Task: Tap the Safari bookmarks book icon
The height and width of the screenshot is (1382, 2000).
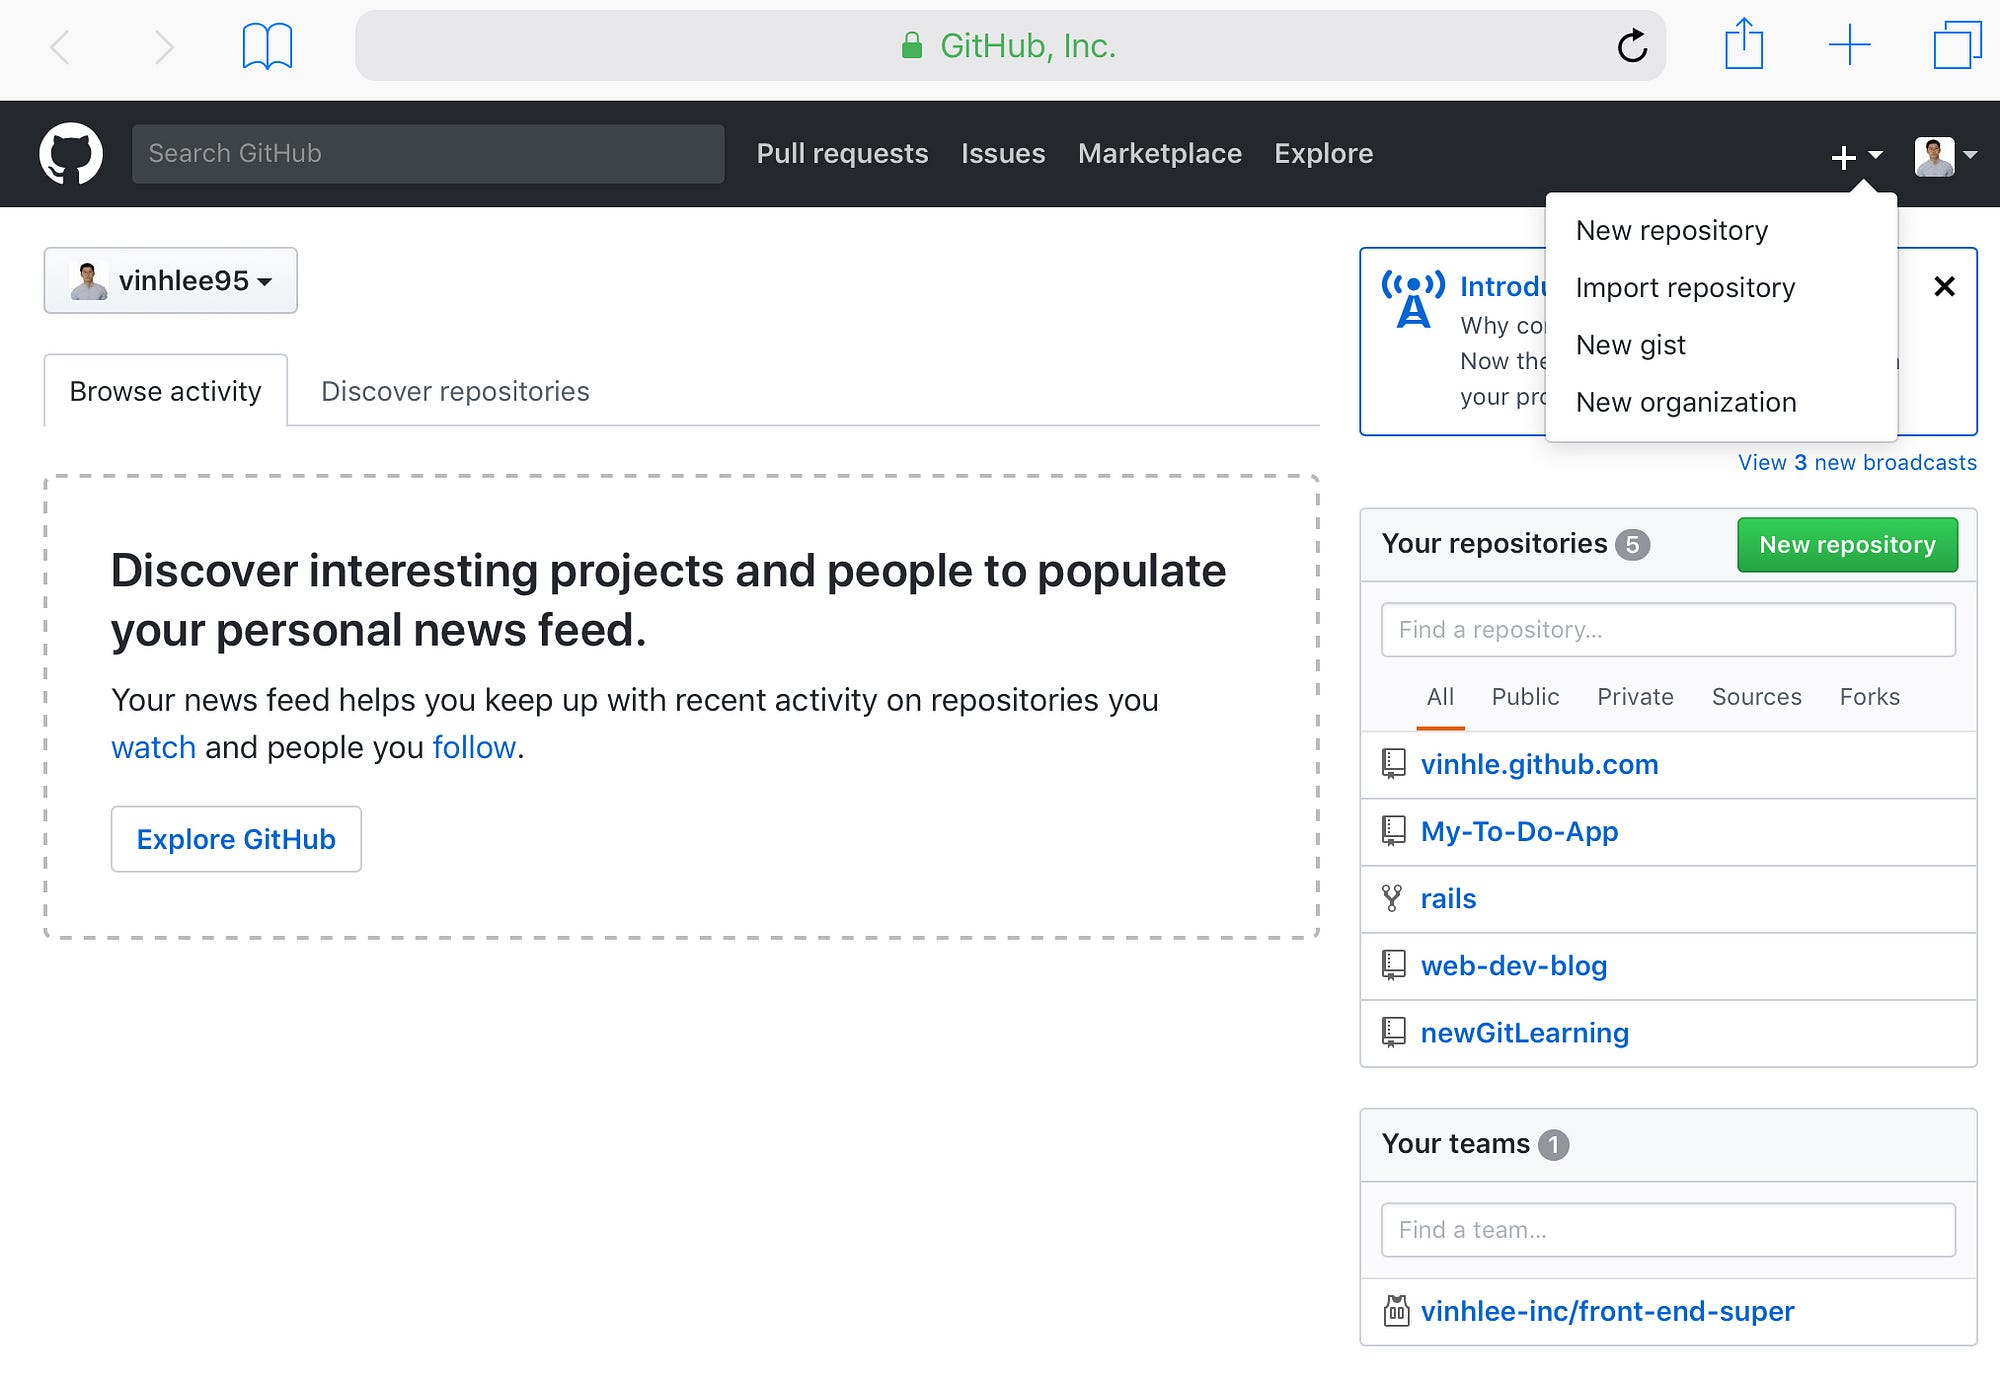Action: (267, 46)
